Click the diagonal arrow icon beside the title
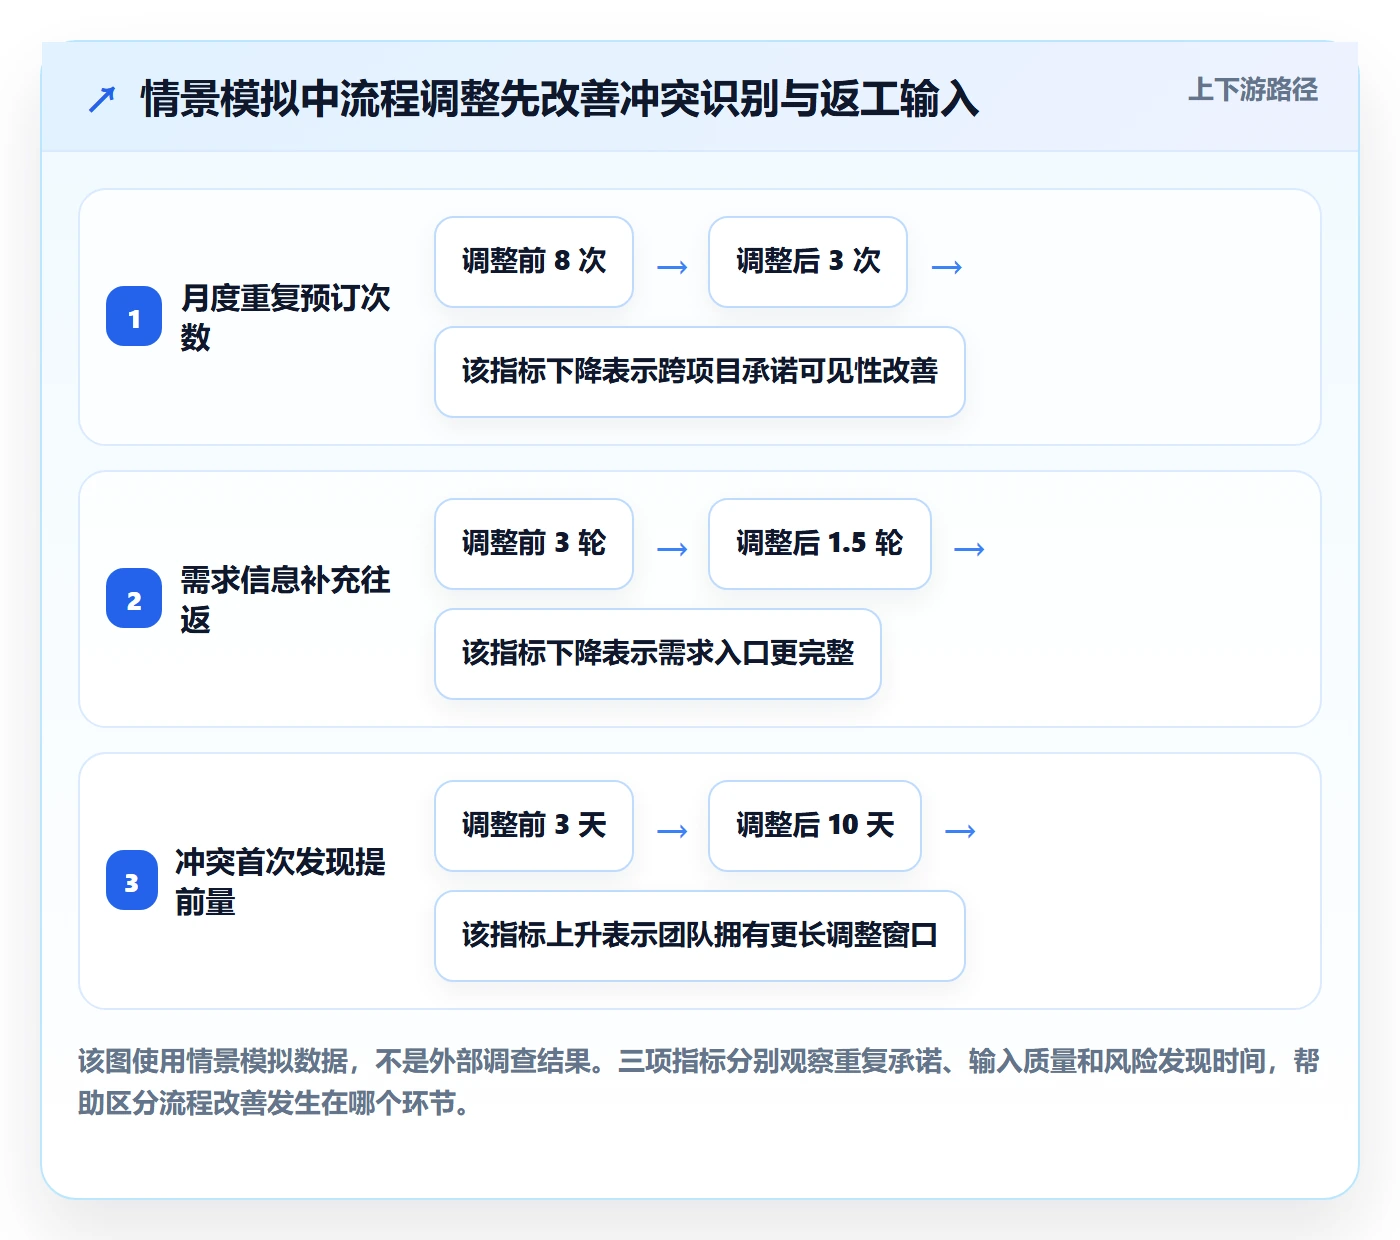The width and height of the screenshot is (1400, 1240). 102,99
